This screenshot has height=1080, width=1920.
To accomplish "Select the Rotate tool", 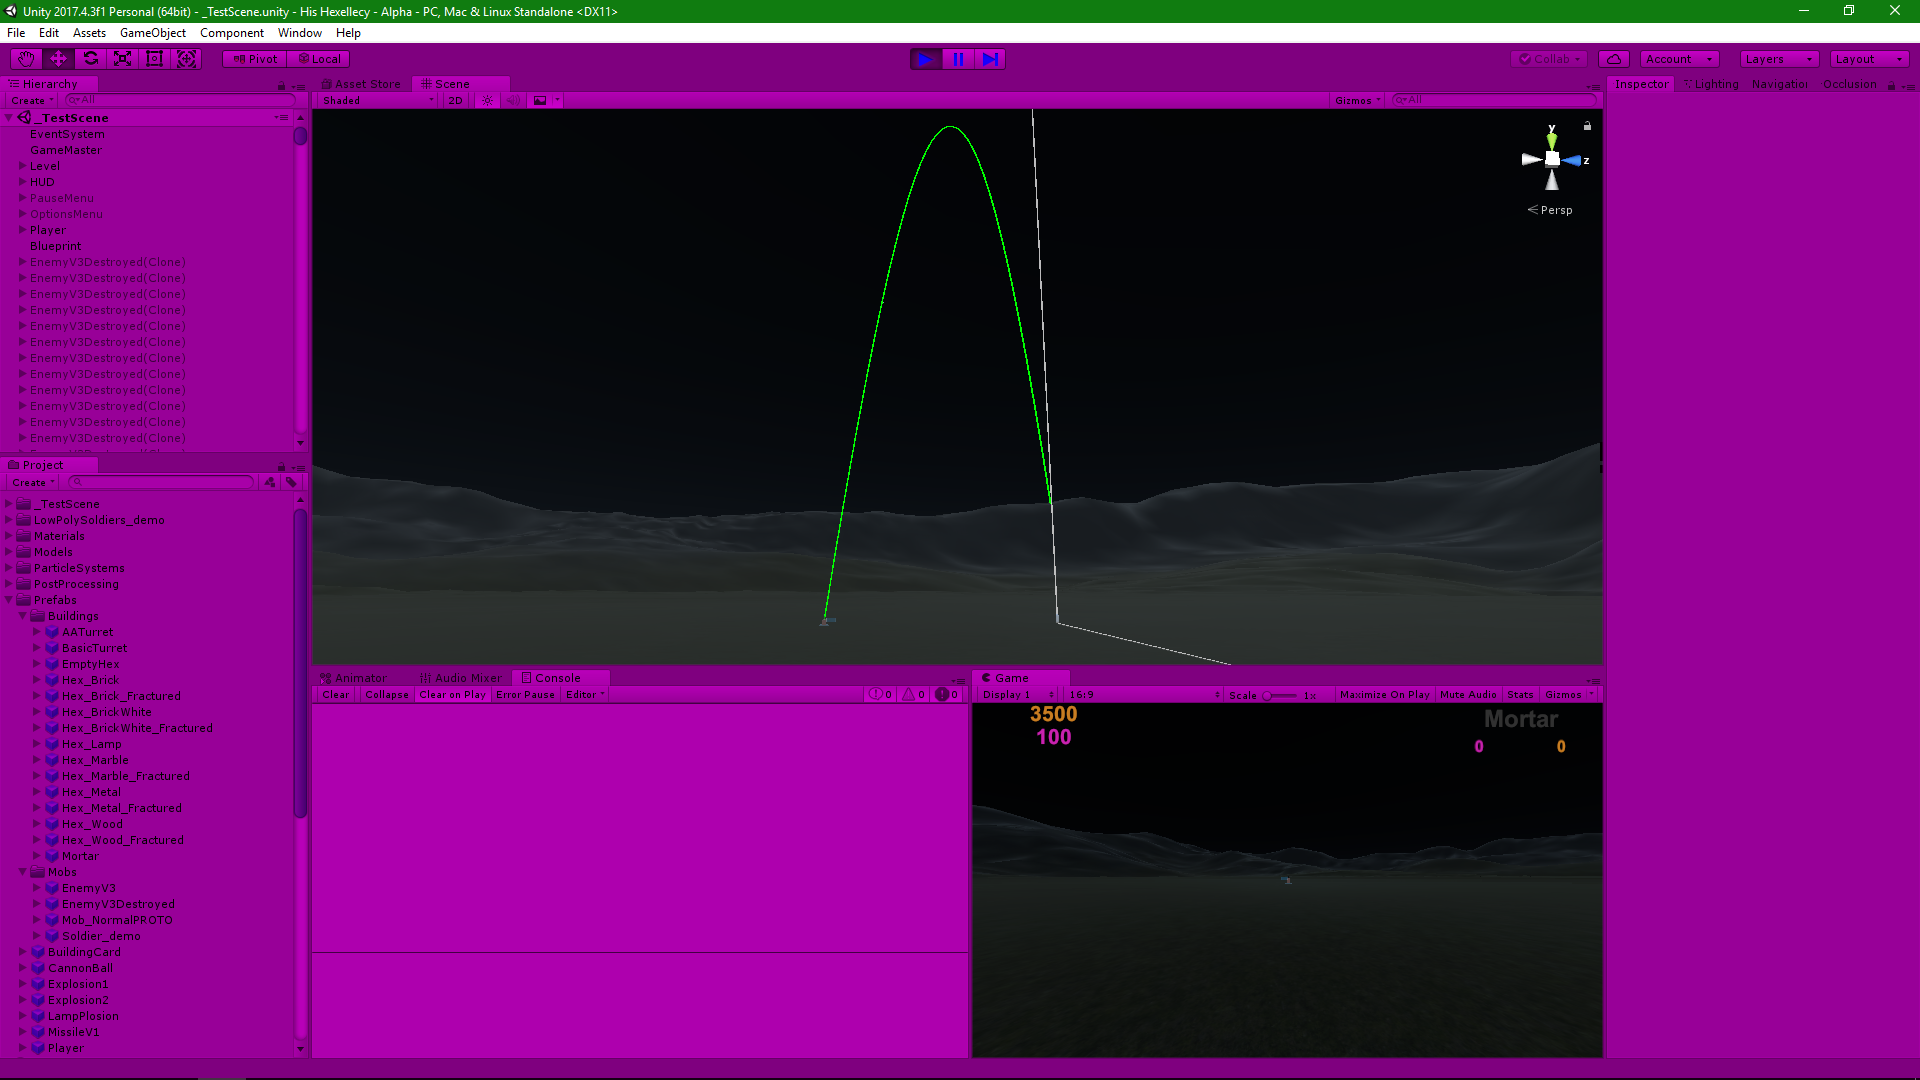I will (90, 59).
